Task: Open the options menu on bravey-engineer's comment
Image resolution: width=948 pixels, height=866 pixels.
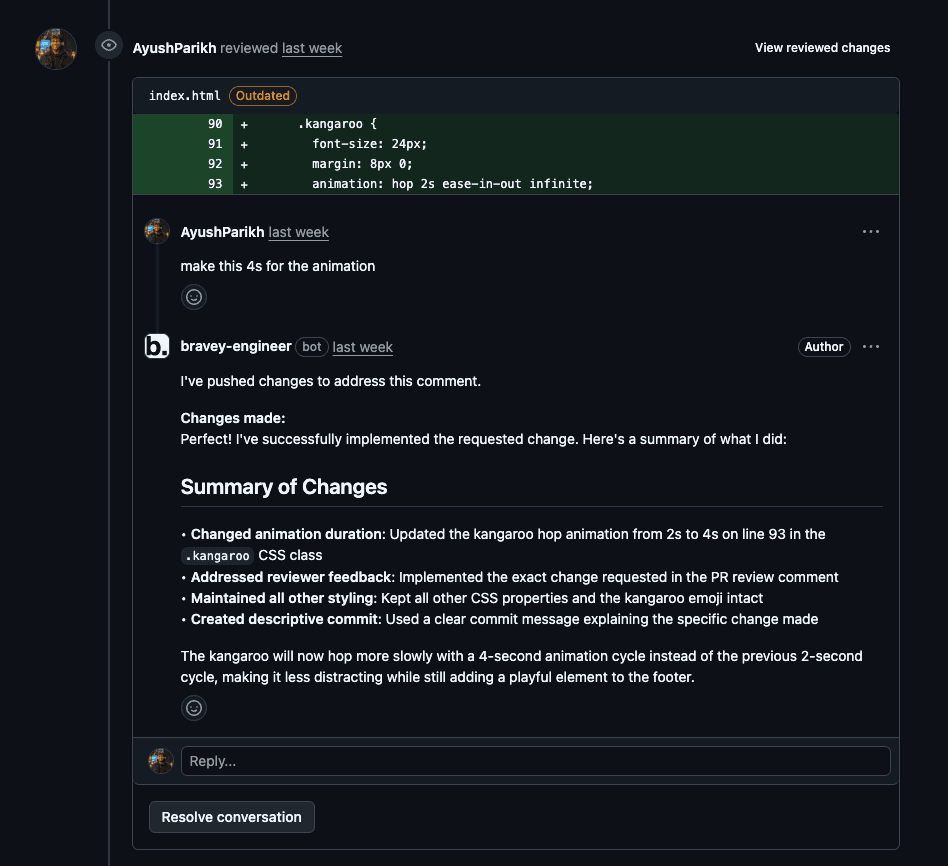Action: point(870,346)
